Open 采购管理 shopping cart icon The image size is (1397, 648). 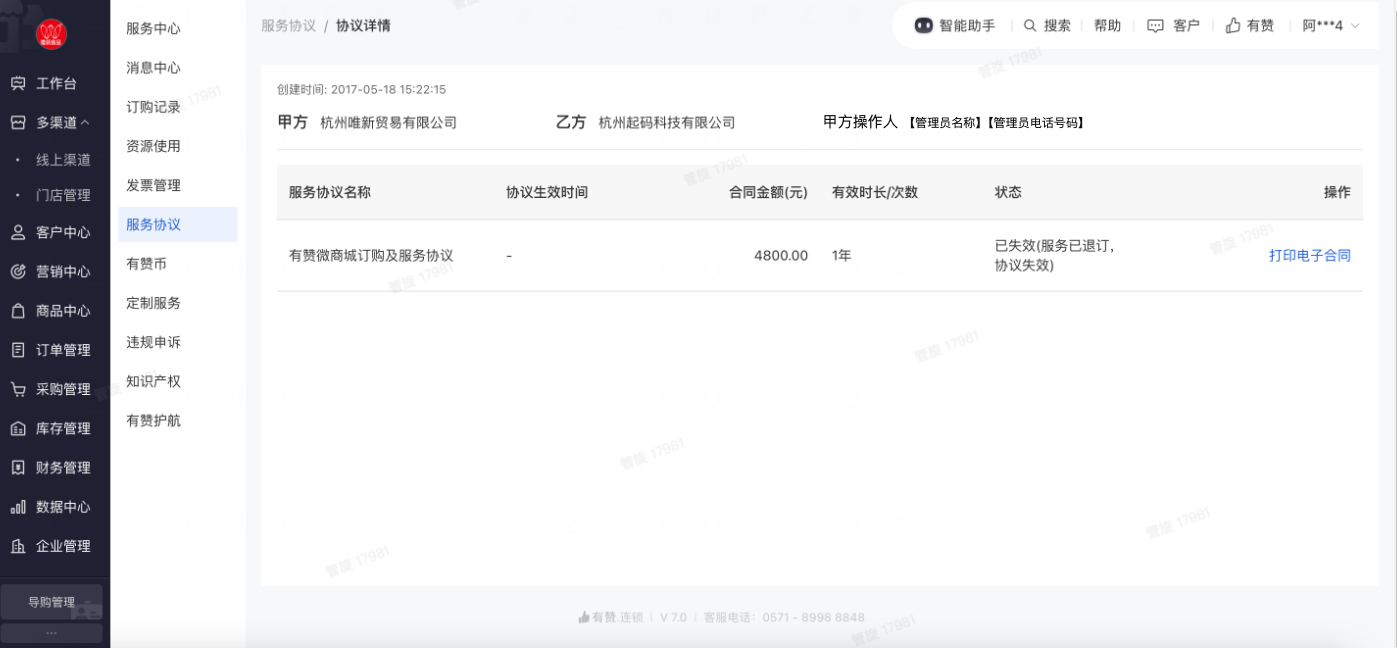point(18,390)
